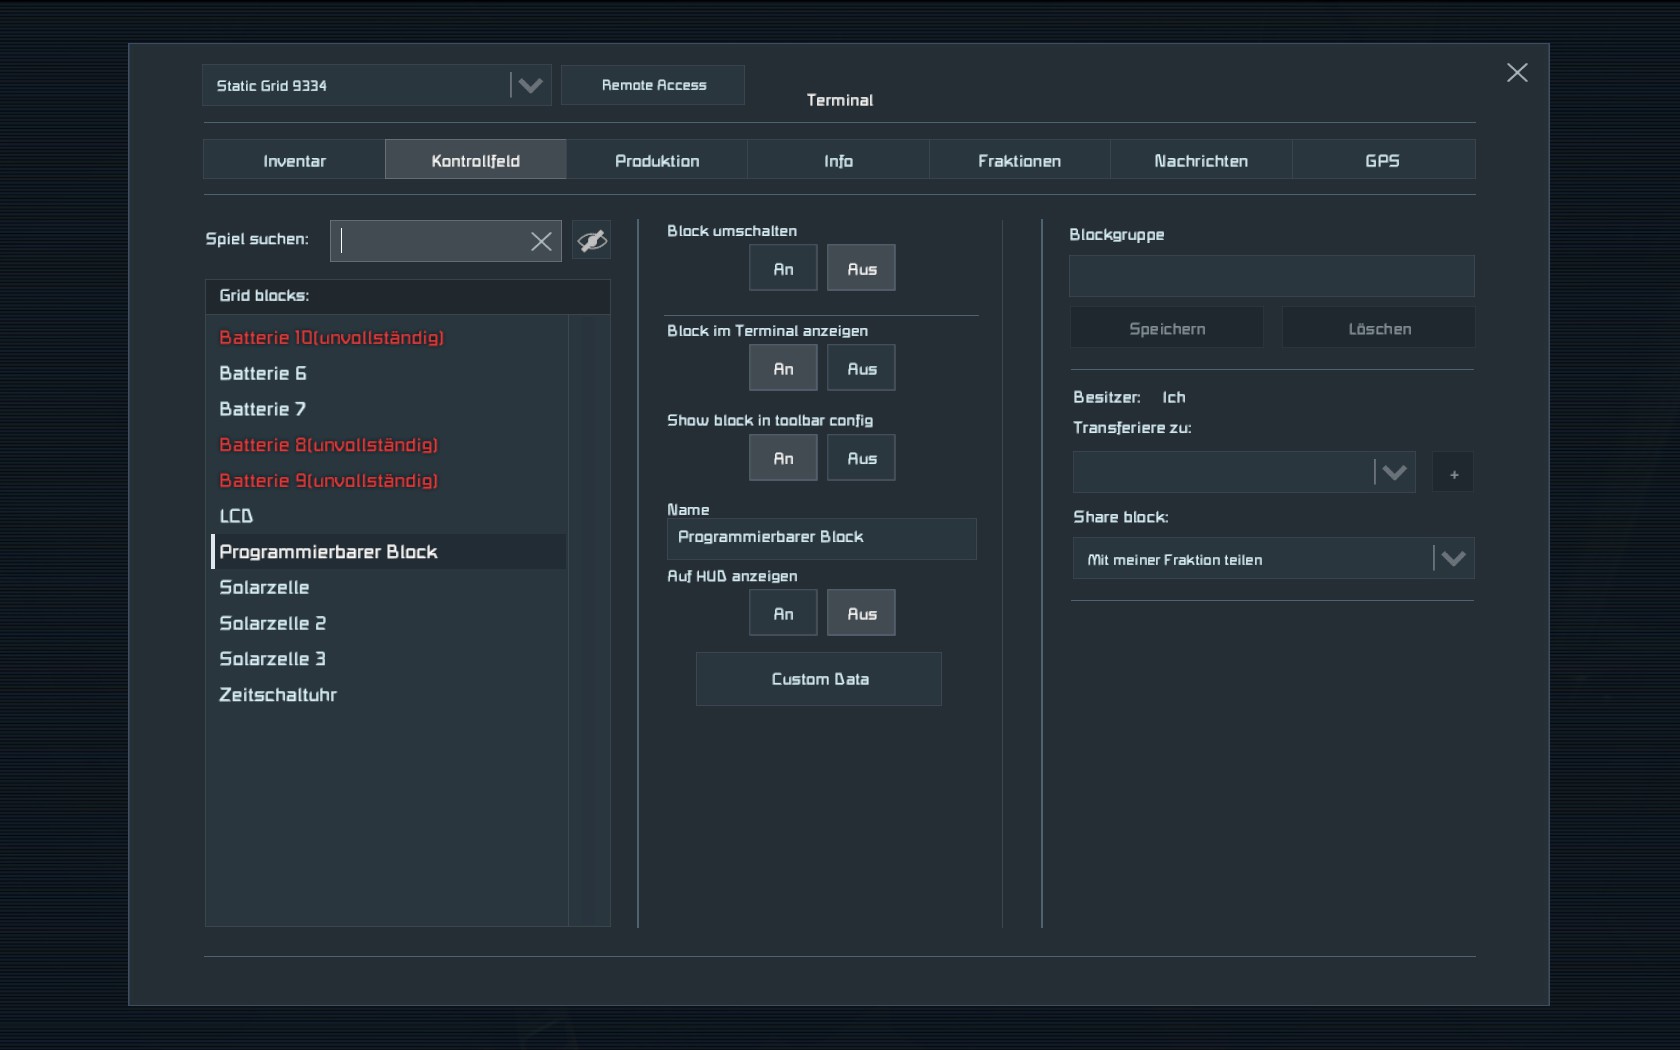Image resolution: width=1680 pixels, height=1050 pixels.
Task: Enable Auf HUD anzeigen with An
Action: pos(783,614)
